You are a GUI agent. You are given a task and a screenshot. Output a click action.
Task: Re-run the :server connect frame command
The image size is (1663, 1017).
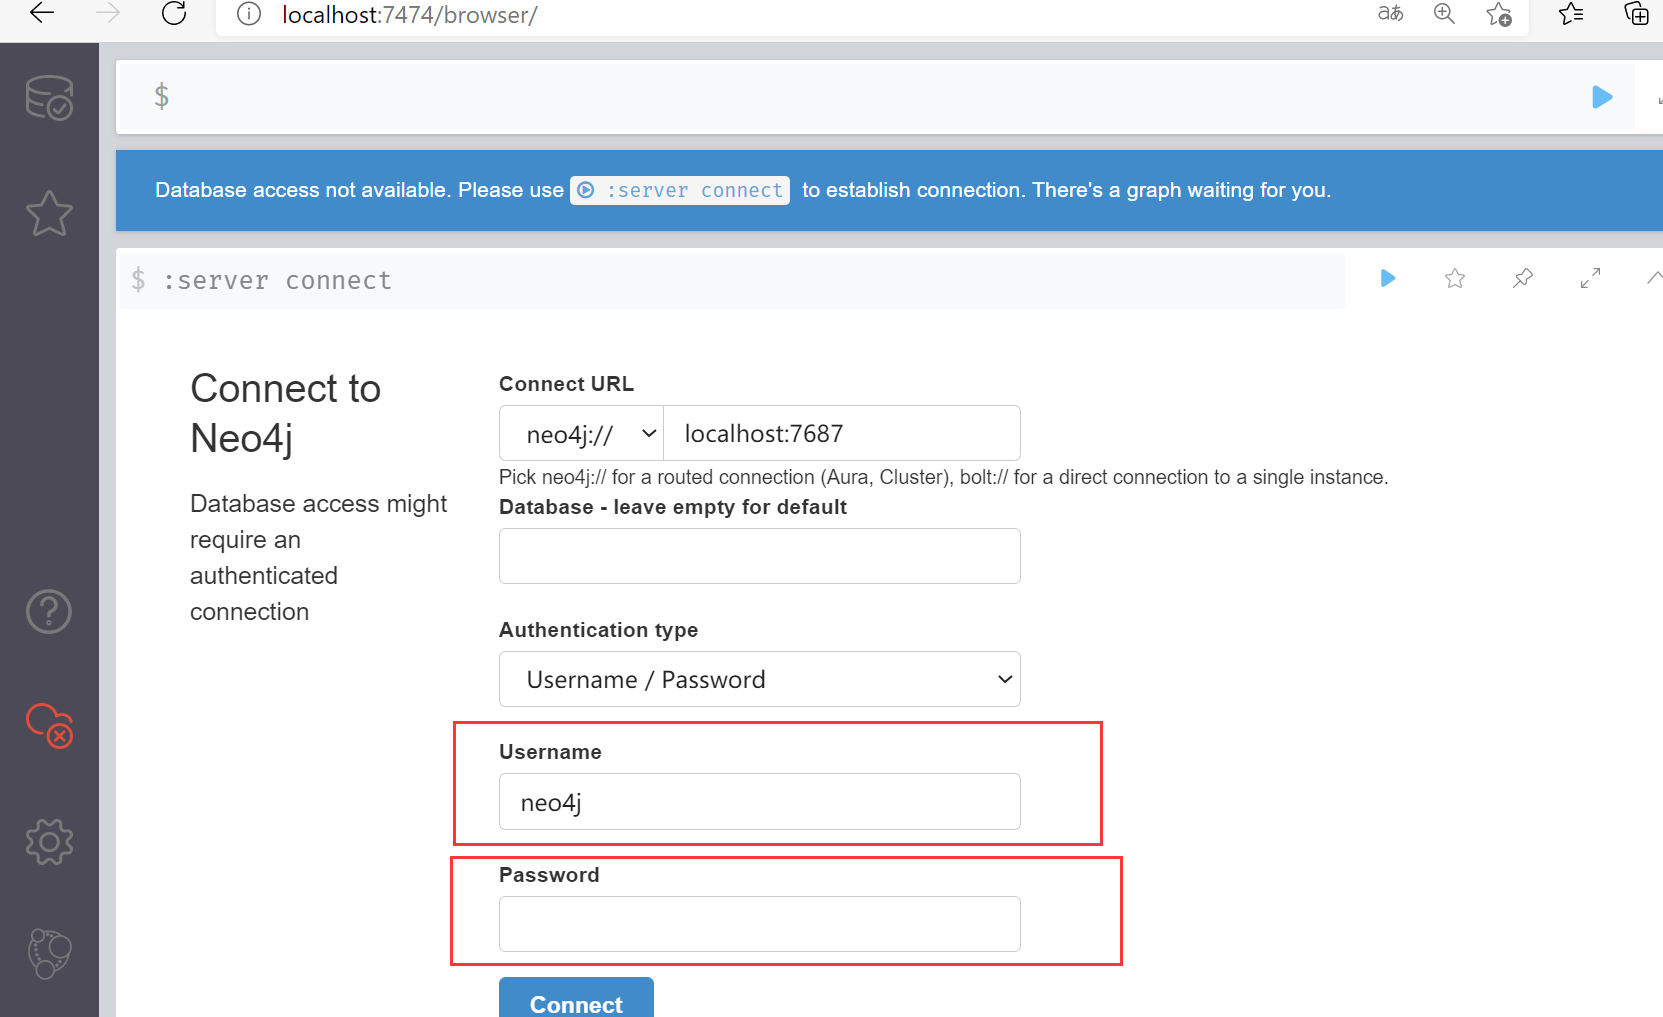[1388, 278]
